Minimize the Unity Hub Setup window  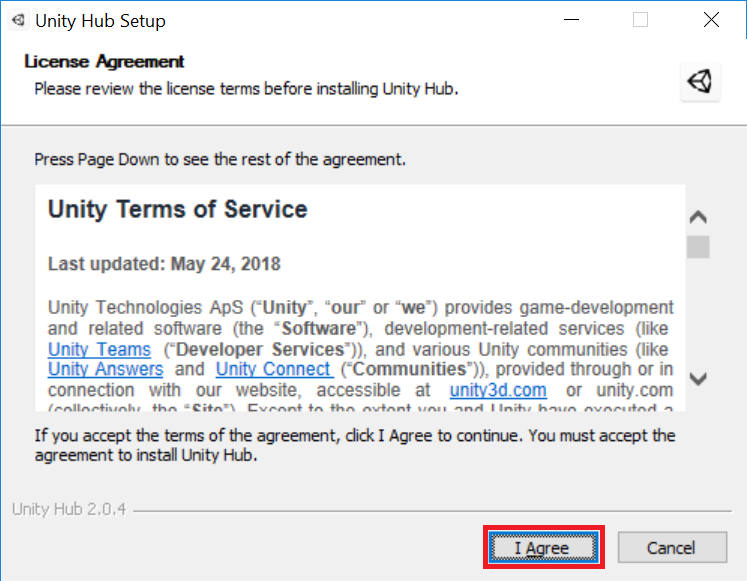tap(571, 20)
